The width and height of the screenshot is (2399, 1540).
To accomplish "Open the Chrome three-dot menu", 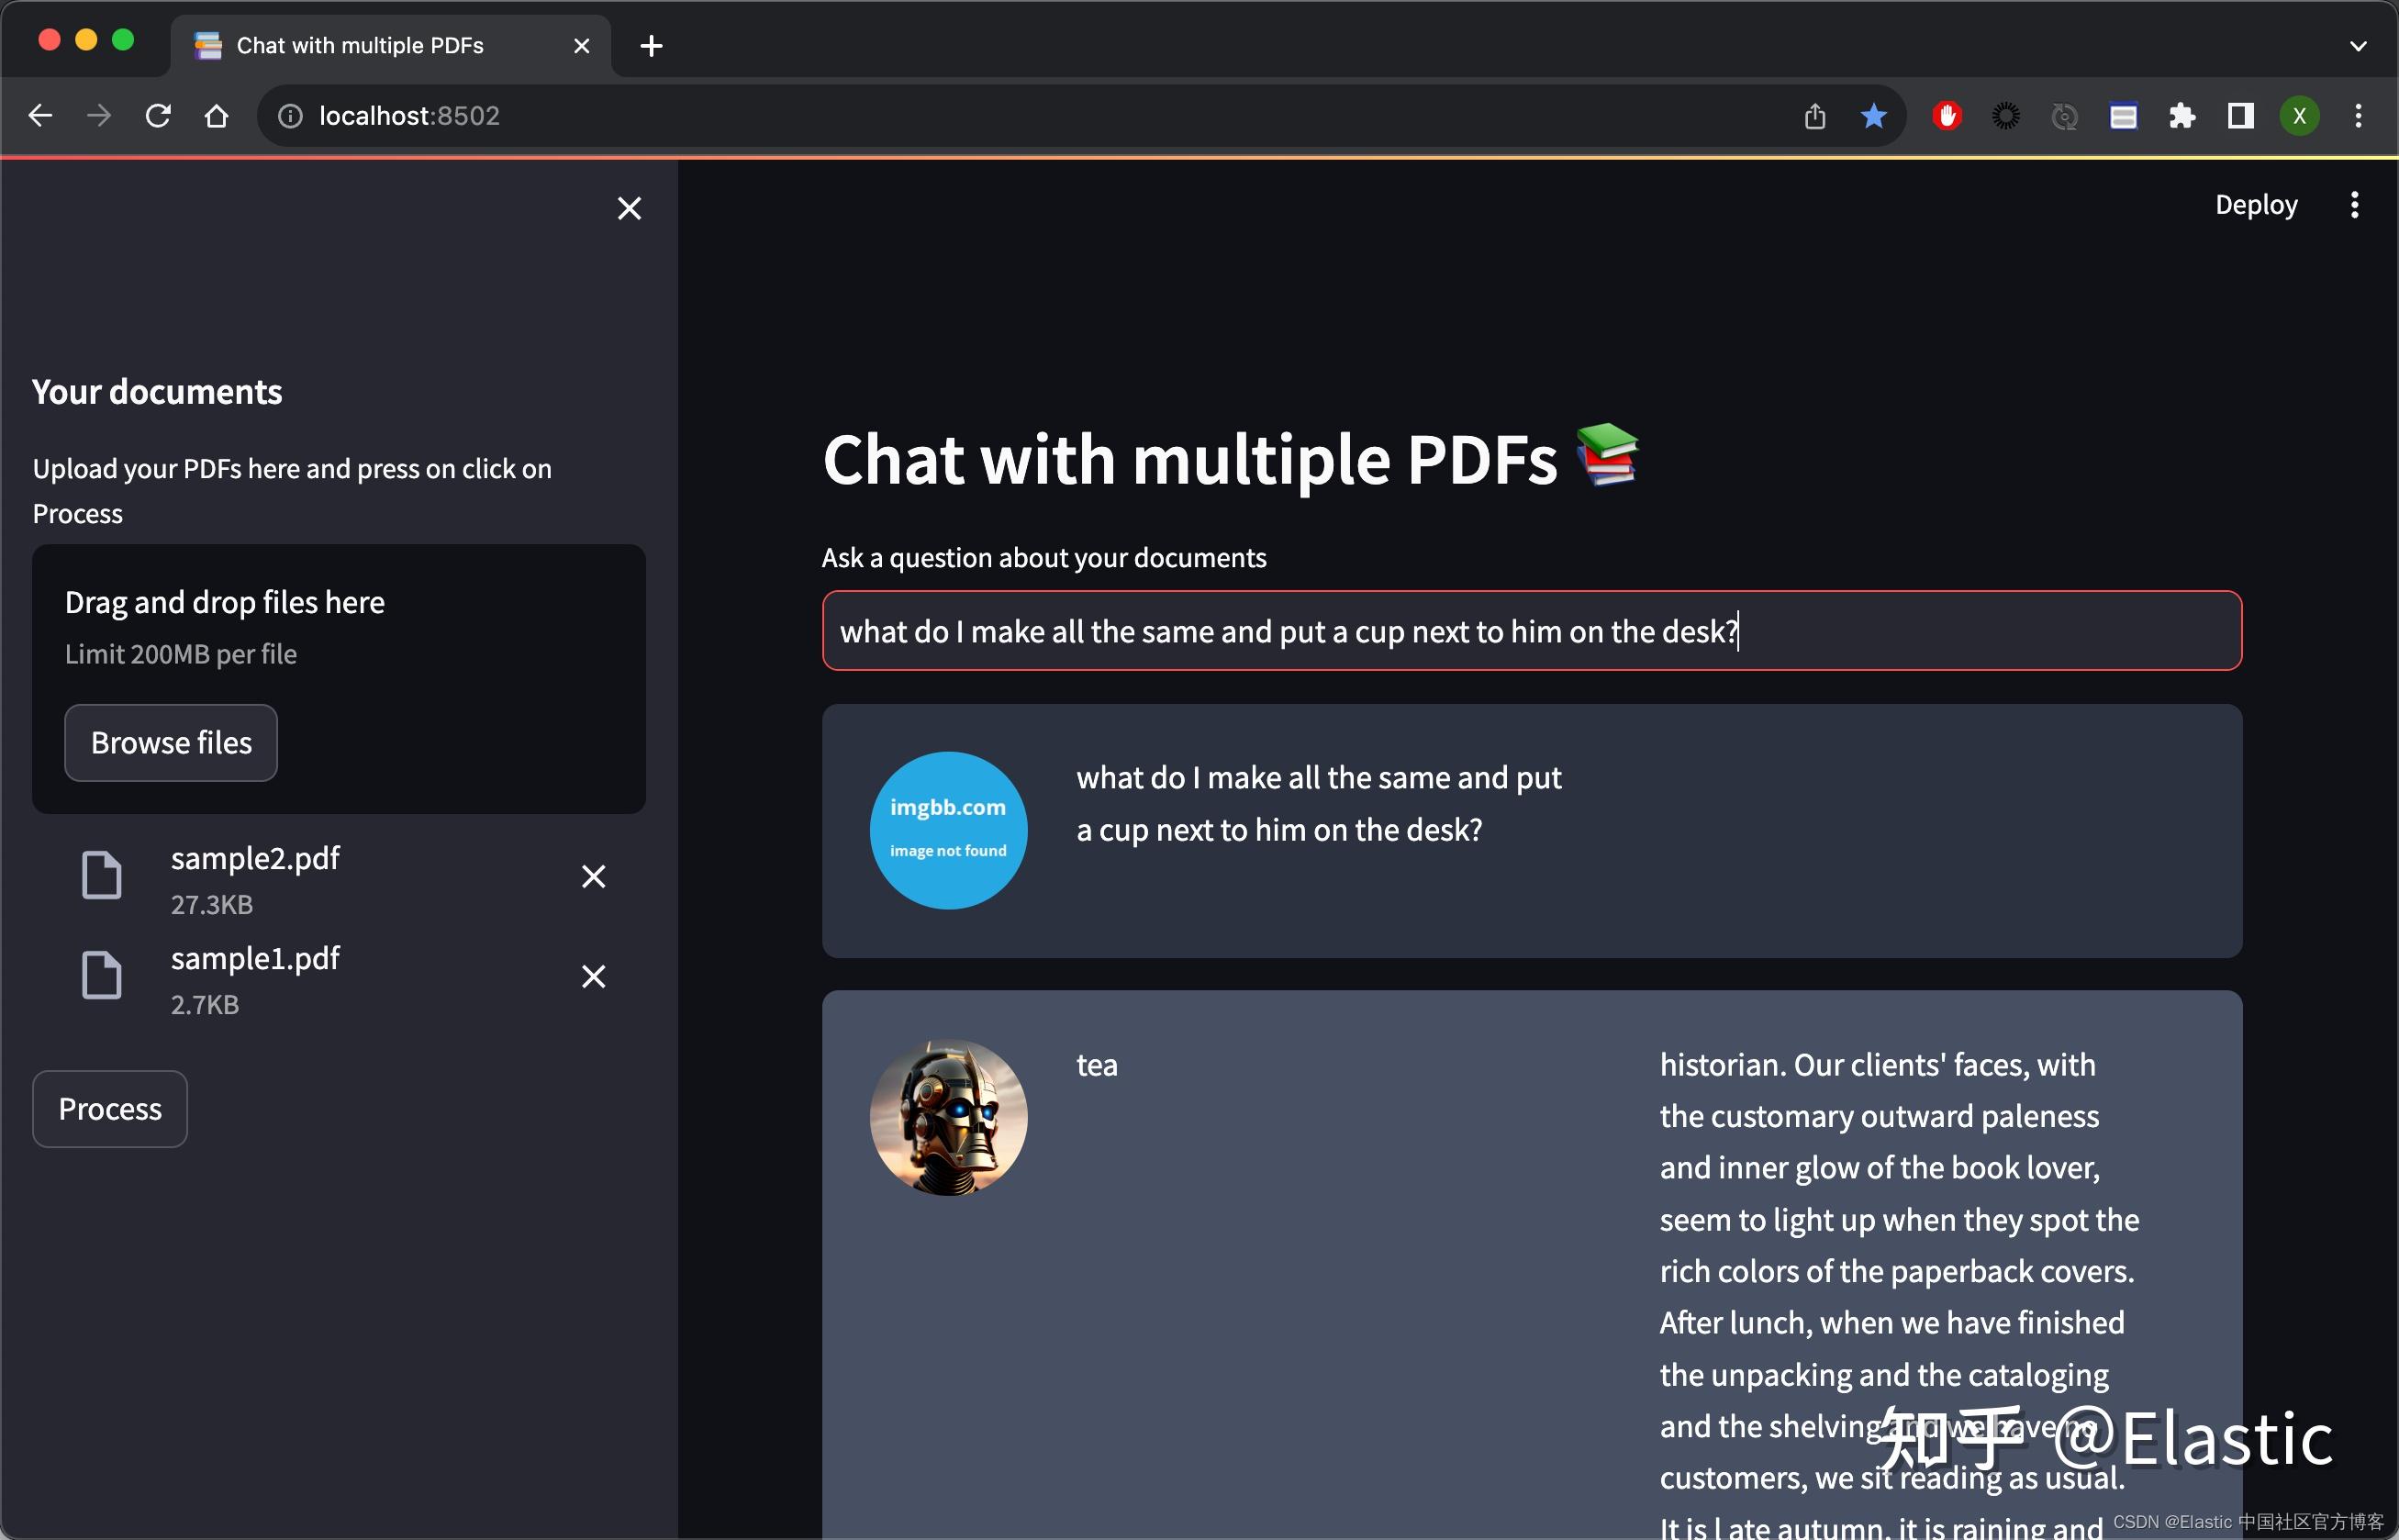I will click(x=2357, y=116).
